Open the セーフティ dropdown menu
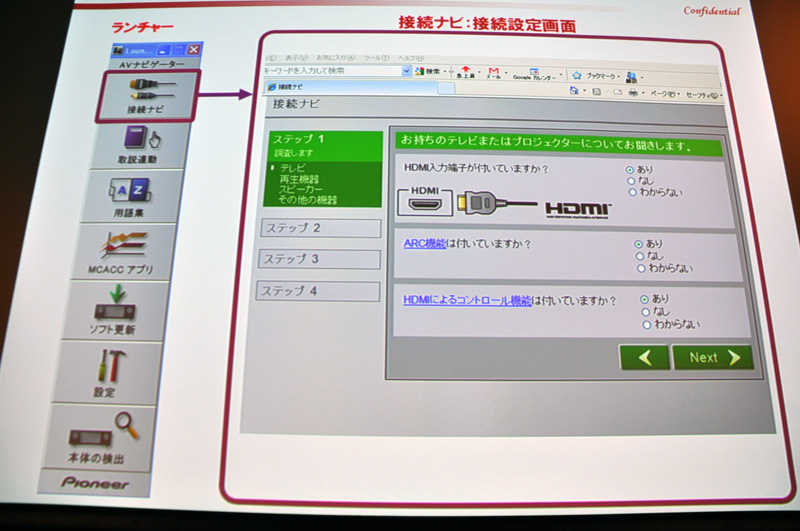The height and width of the screenshot is (531, 800). 704,95
